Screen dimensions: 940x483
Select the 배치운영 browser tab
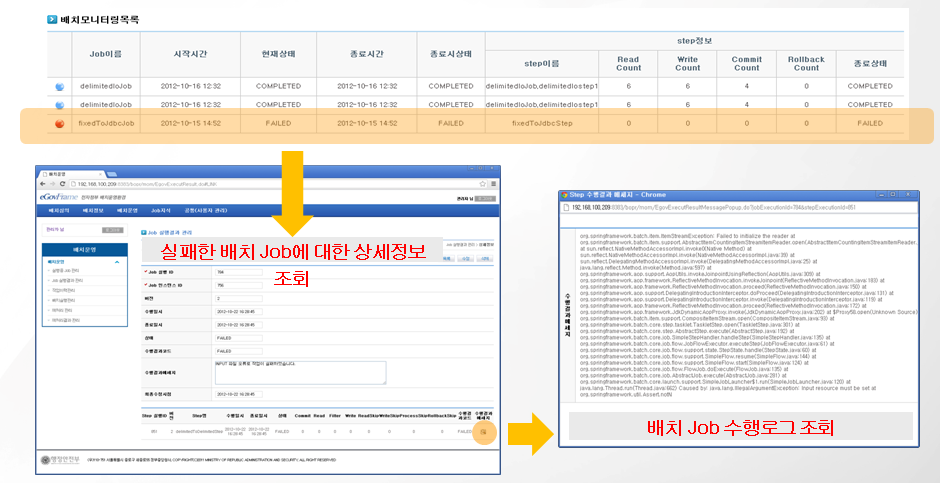coord(55,172)
